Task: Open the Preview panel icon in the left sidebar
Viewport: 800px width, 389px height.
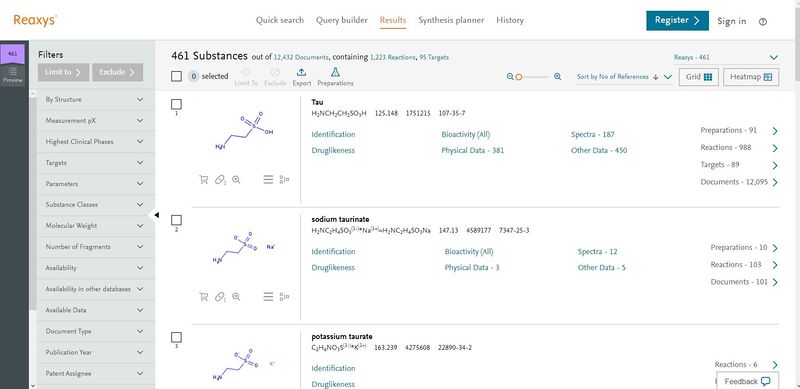Action: pyautogui.click(x=13, y=75)
